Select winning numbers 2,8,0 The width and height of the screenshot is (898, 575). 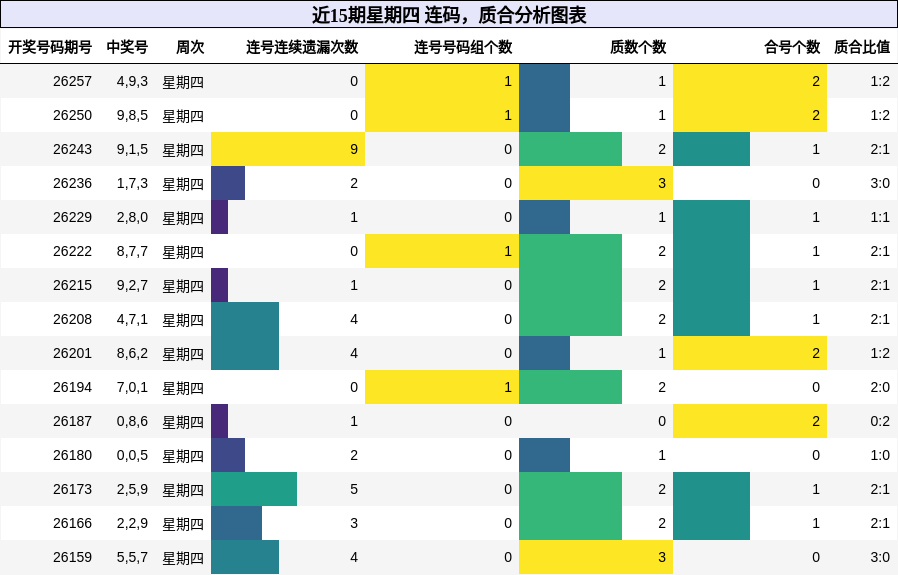pos(132,217)
